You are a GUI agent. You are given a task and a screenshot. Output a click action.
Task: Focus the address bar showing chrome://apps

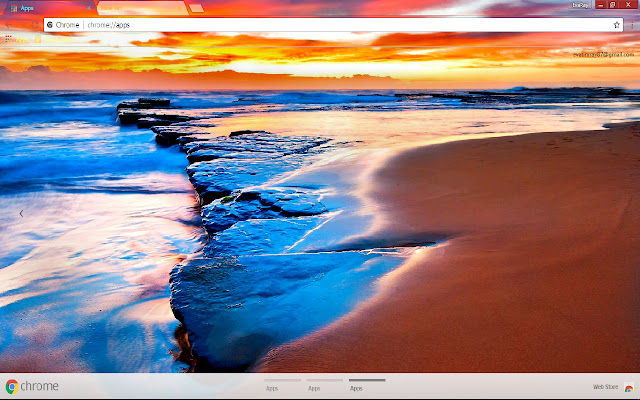(333, 25)
